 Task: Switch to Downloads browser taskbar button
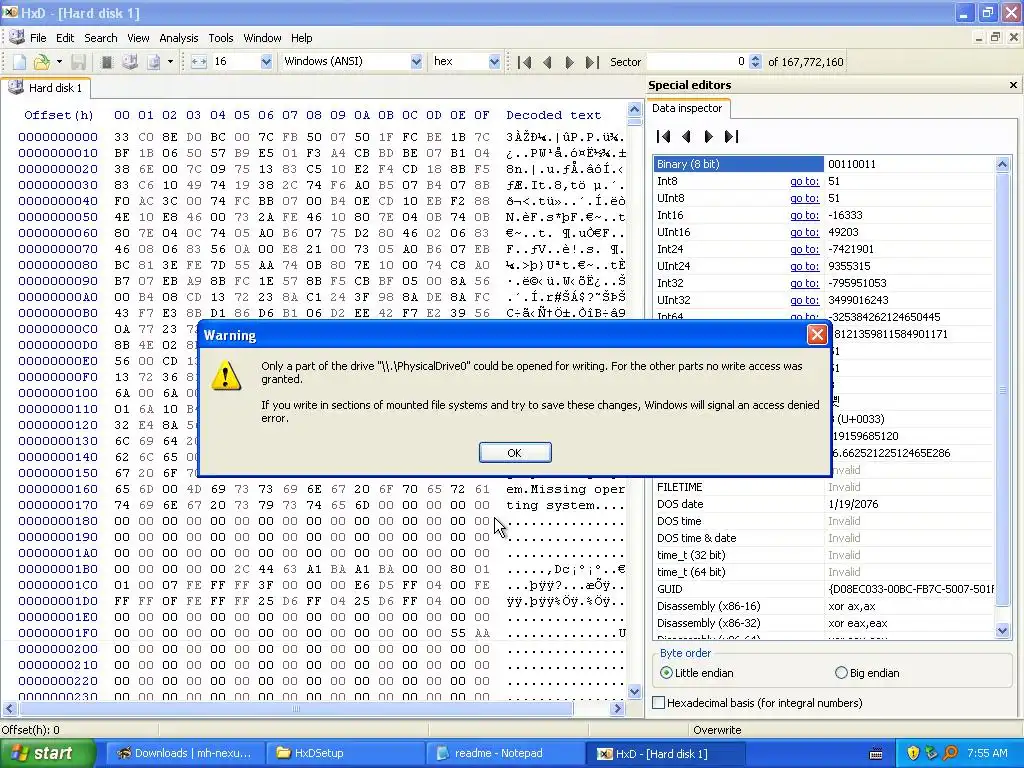(183, 753)
